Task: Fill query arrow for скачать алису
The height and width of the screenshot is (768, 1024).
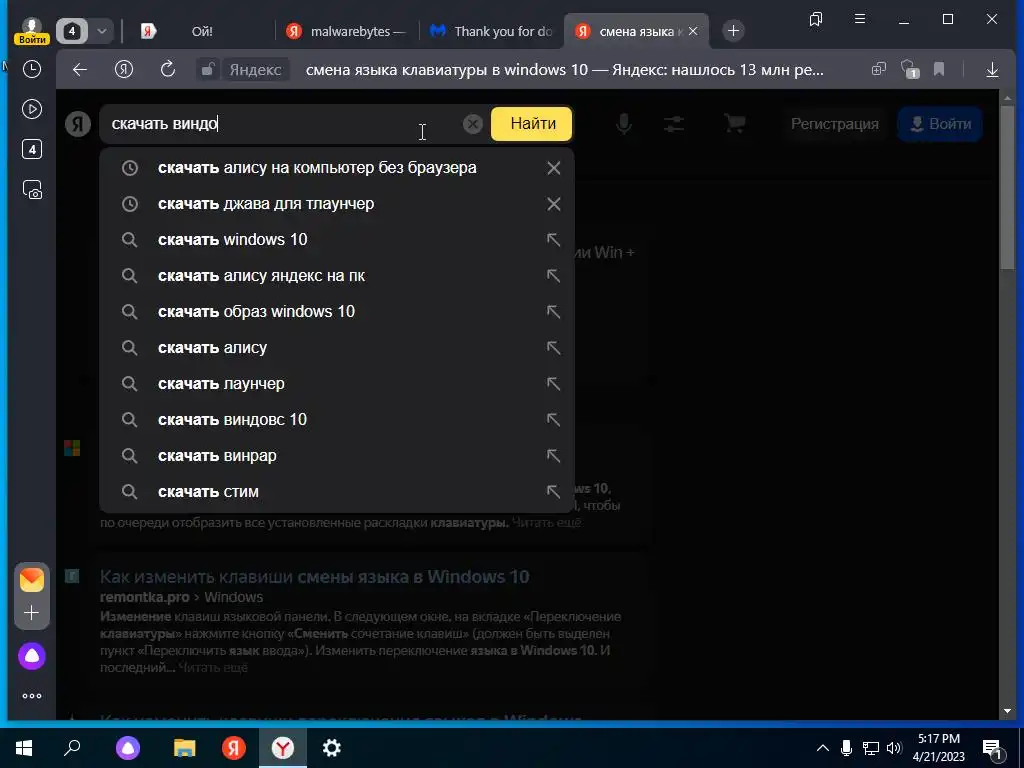Action: pos(554,347)
